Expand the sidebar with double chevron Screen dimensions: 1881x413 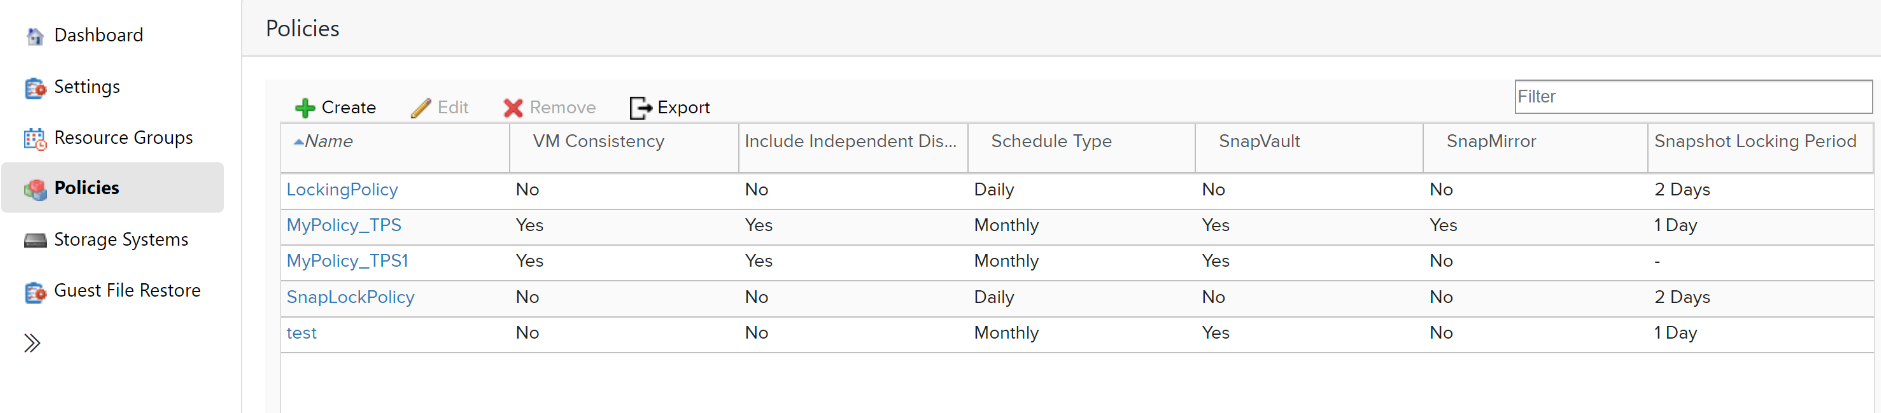(x=32, y=343)
